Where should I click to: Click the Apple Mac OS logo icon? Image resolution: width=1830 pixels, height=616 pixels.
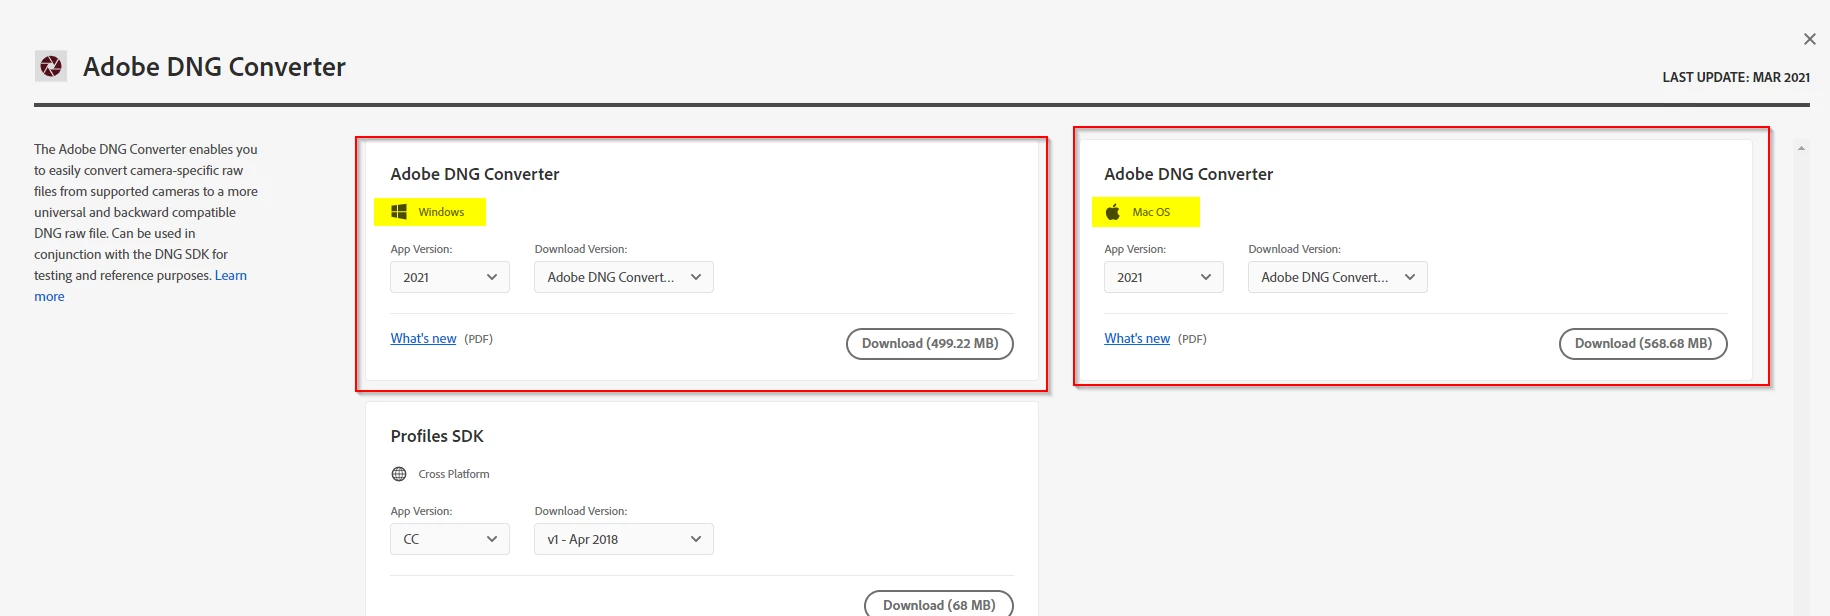1113,212
